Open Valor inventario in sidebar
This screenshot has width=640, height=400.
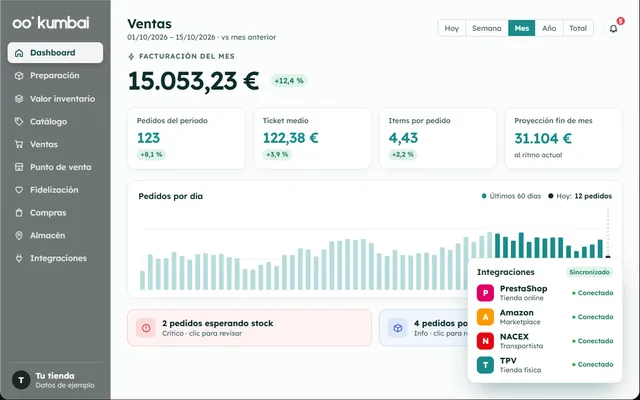point(55,99)
